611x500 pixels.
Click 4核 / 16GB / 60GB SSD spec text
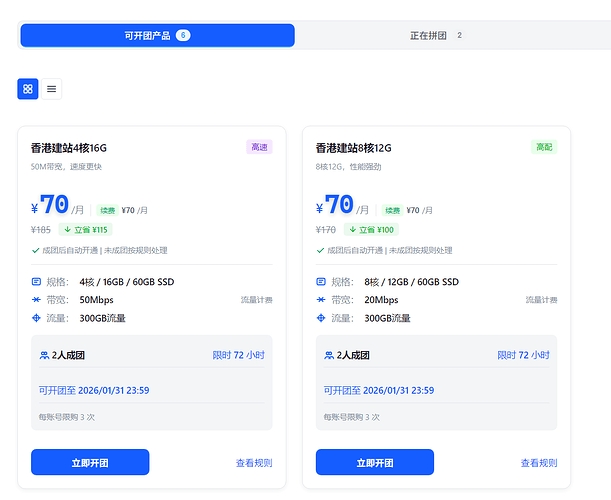click(127, 282)
